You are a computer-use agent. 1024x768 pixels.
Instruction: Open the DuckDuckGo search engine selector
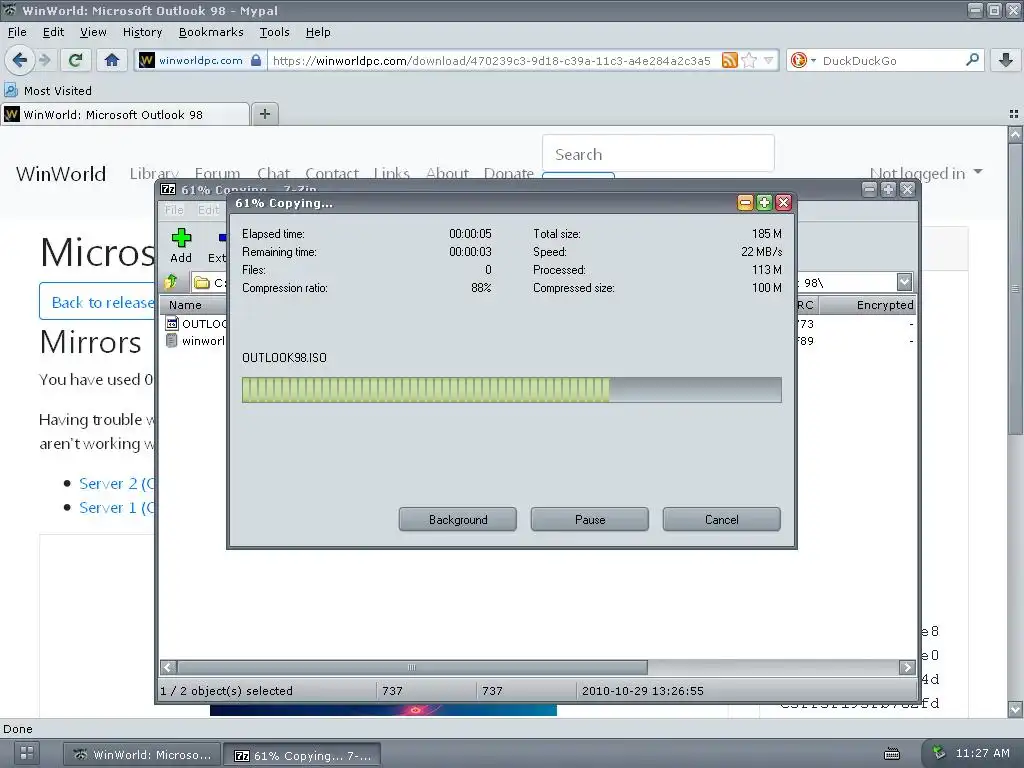pyautogui.click(x=803, y=61)
